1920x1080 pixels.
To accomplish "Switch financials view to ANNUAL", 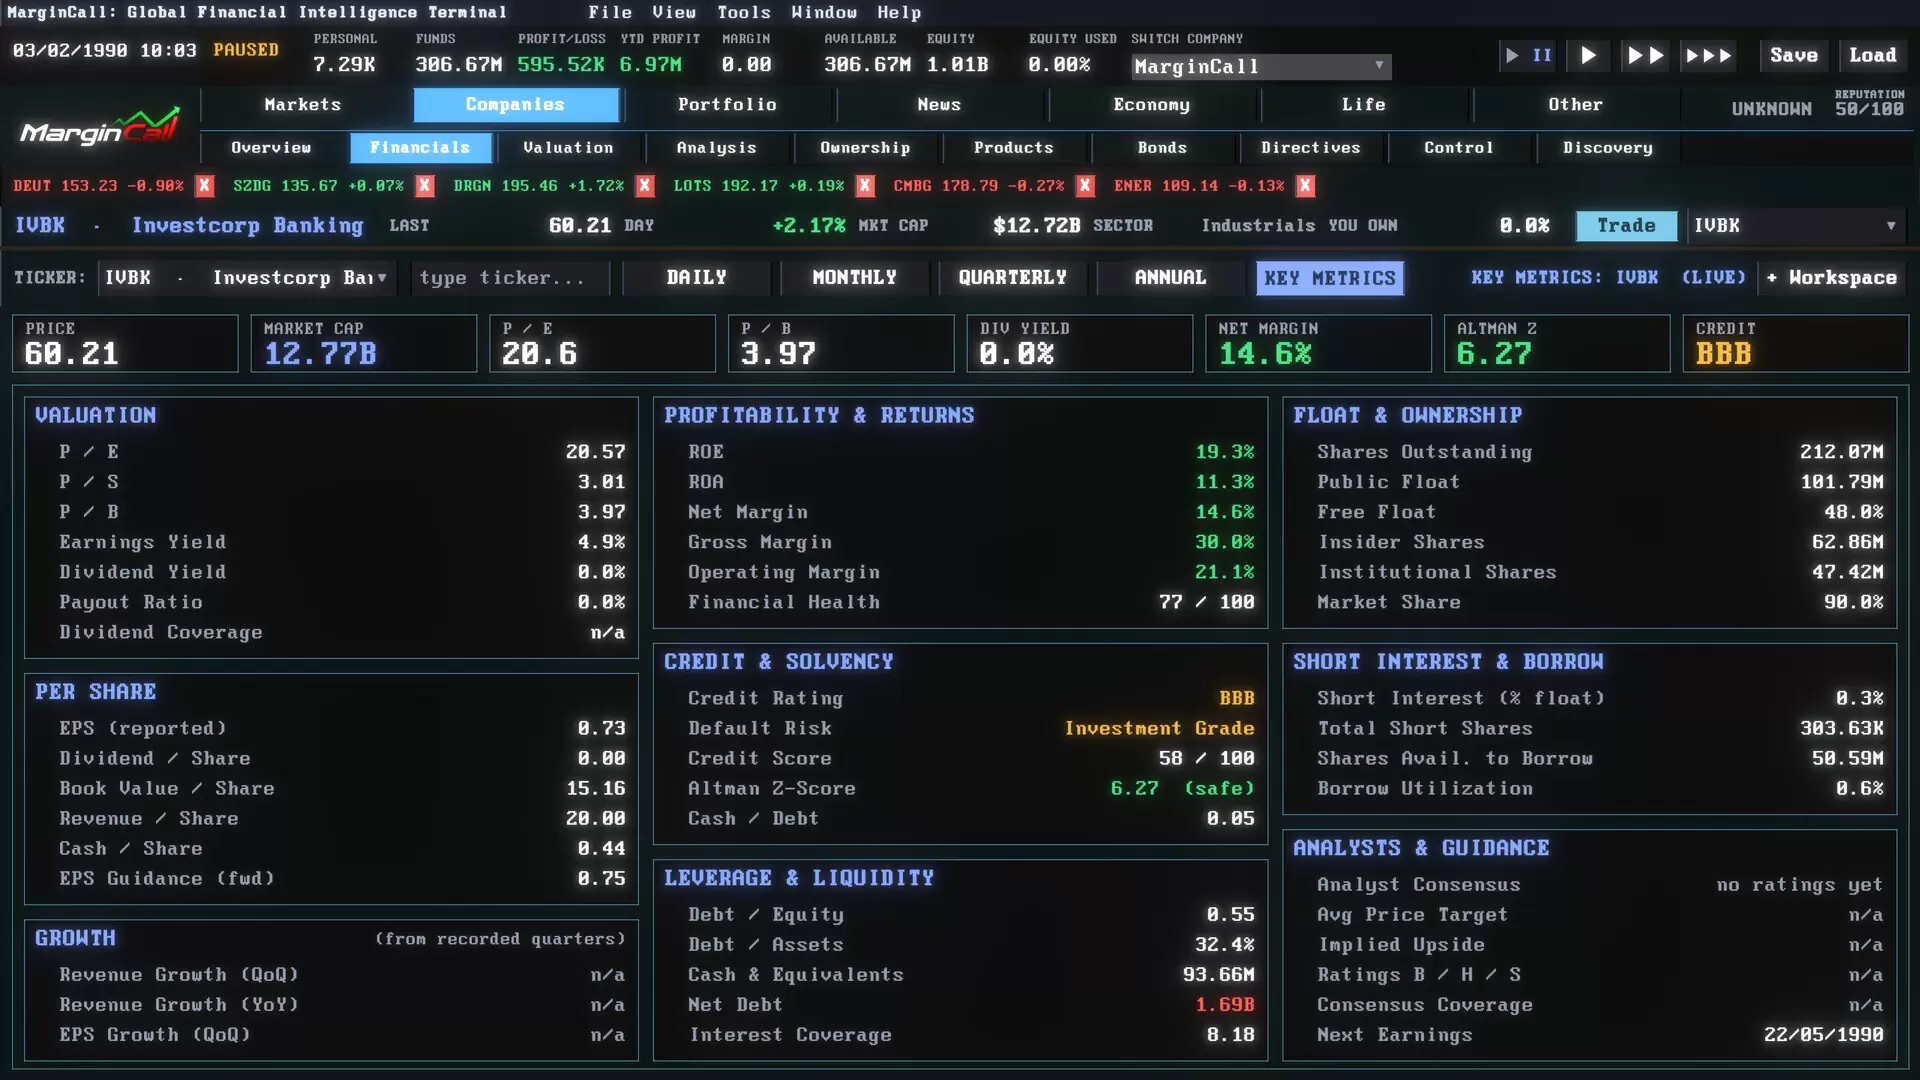I will click(x=1170, y=278).
